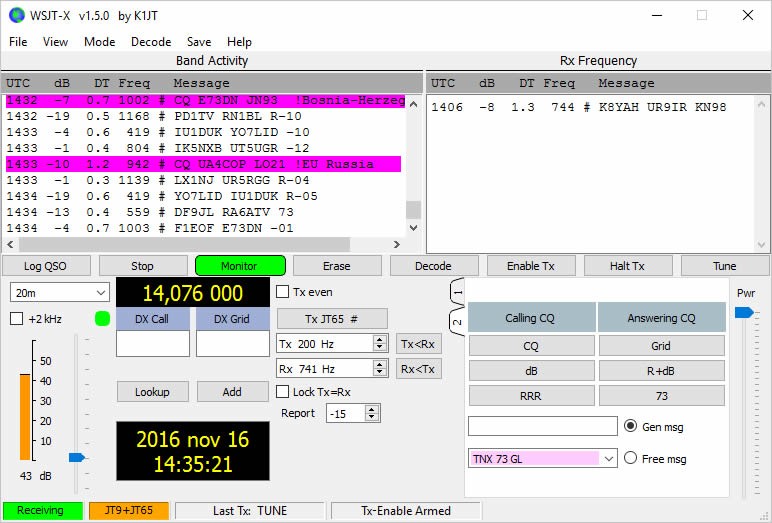The image size is (772, 523).
Task: Click the RRR message button
Action: (531, 396)
